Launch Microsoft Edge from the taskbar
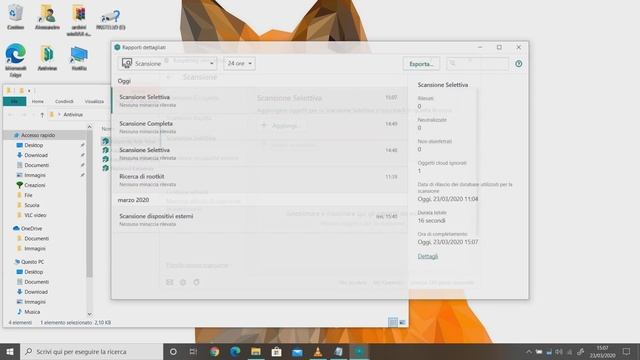This screenshot has height=360, width=640. tap(235, 351)
